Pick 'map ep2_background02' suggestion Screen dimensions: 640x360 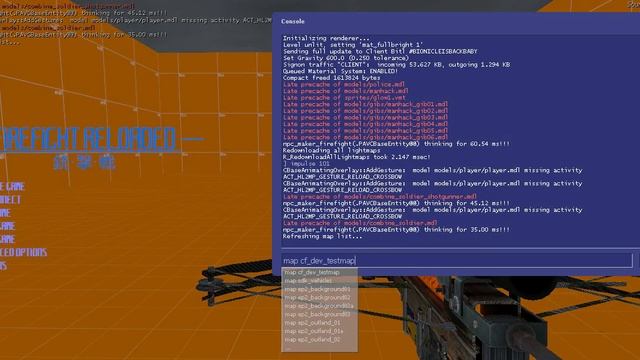click(319, 298)
